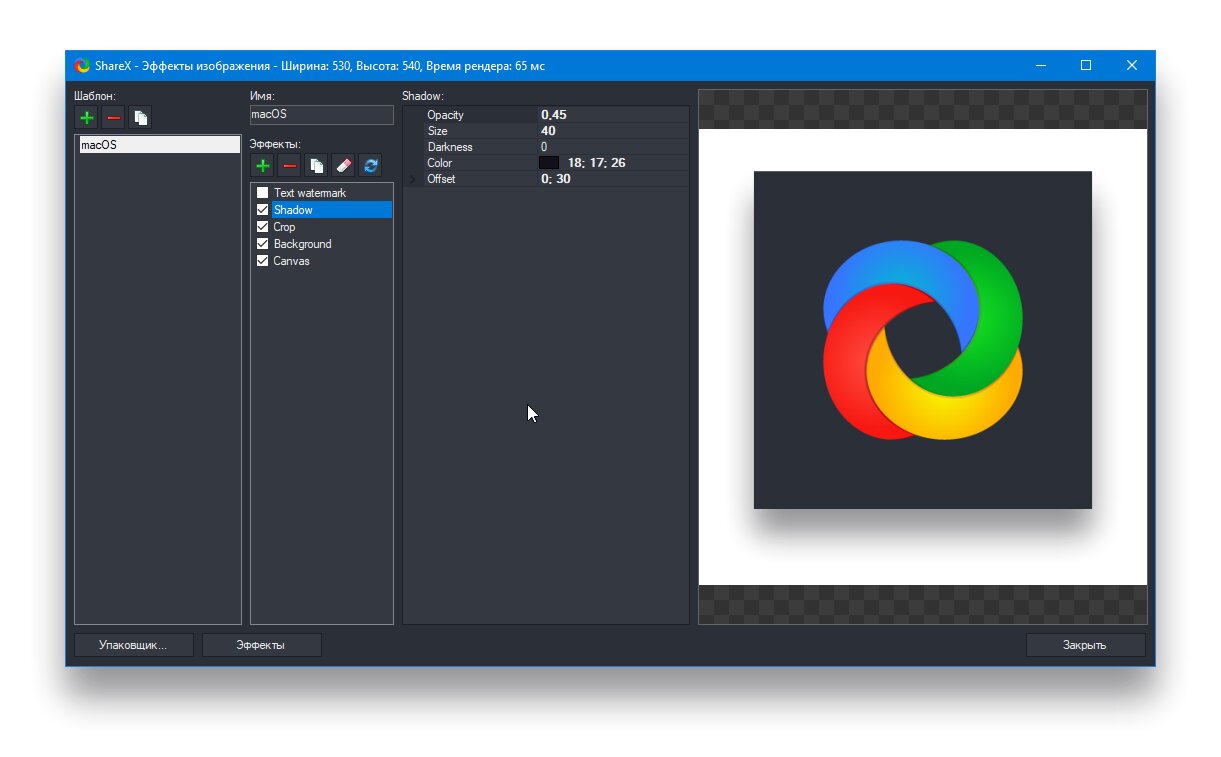Click the Offset value 0; 30
The width and height of the screenshot is (1221, 757).
click(x=556, y=179)
